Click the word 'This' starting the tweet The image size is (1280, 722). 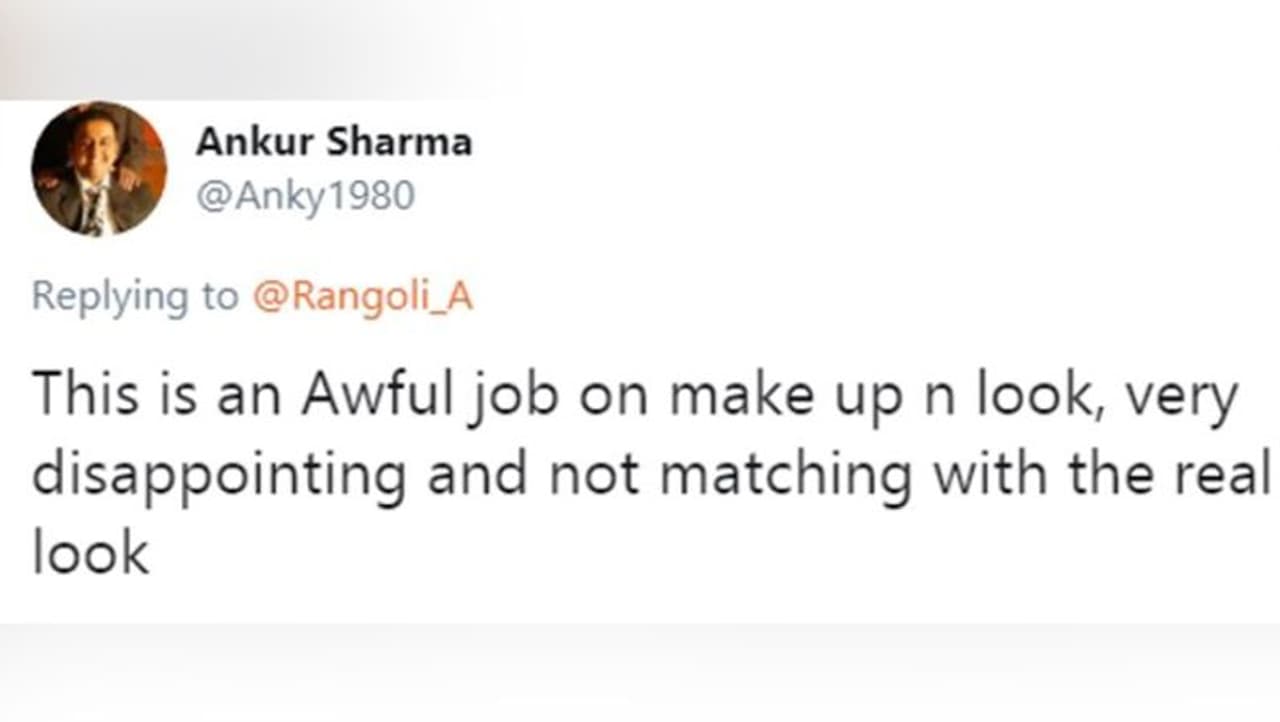[86, 395]
